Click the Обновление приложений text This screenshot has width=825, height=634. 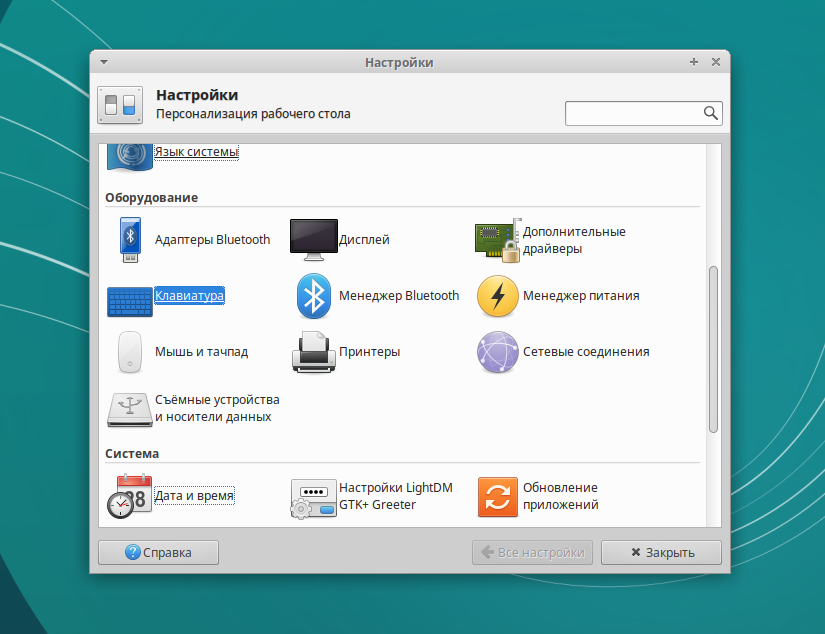pos(561,496)
